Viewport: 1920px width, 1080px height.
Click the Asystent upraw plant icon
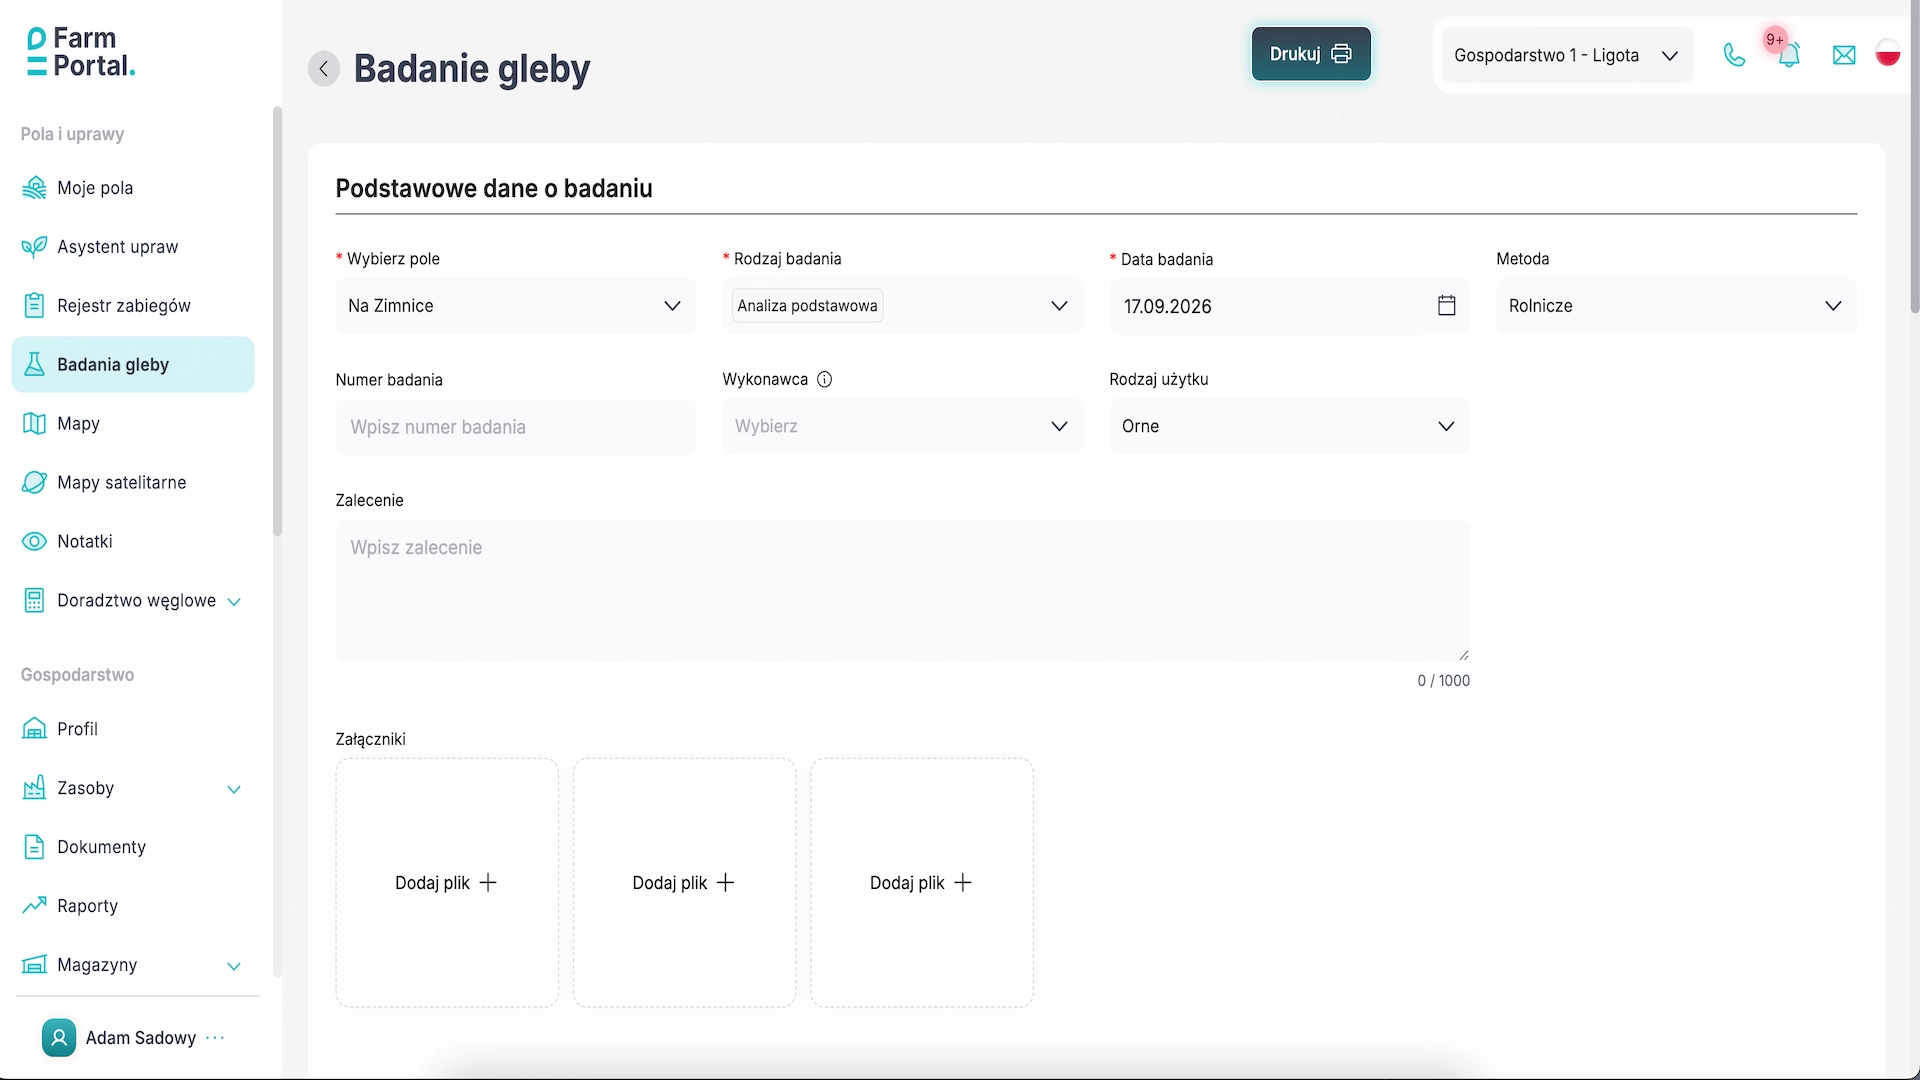[x=34, y=247]
